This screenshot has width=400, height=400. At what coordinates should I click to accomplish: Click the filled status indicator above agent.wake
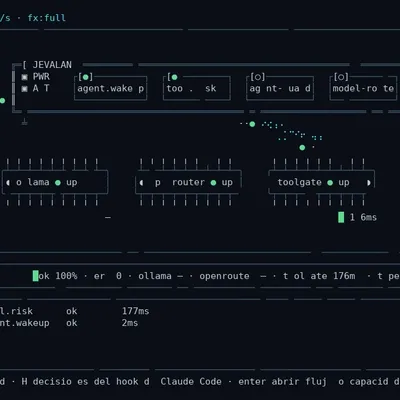pyautogui.click(x=86, y=77)
